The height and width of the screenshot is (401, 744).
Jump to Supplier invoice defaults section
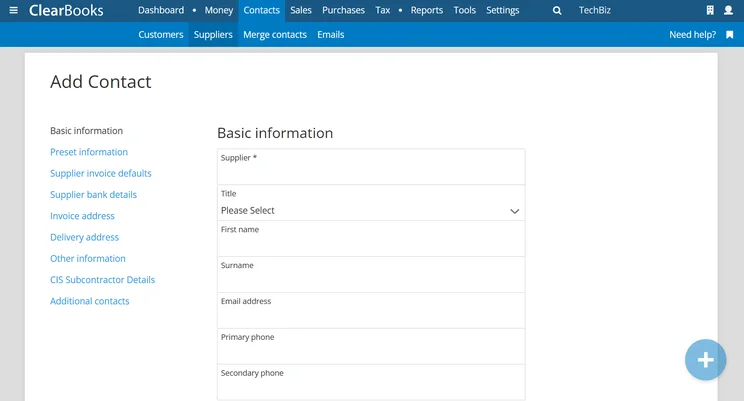[x=101, y=173]
